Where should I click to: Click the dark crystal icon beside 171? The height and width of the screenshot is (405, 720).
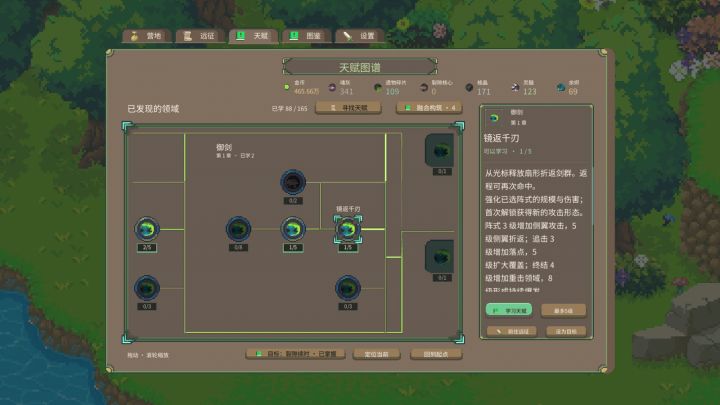[x=469, y=87]
